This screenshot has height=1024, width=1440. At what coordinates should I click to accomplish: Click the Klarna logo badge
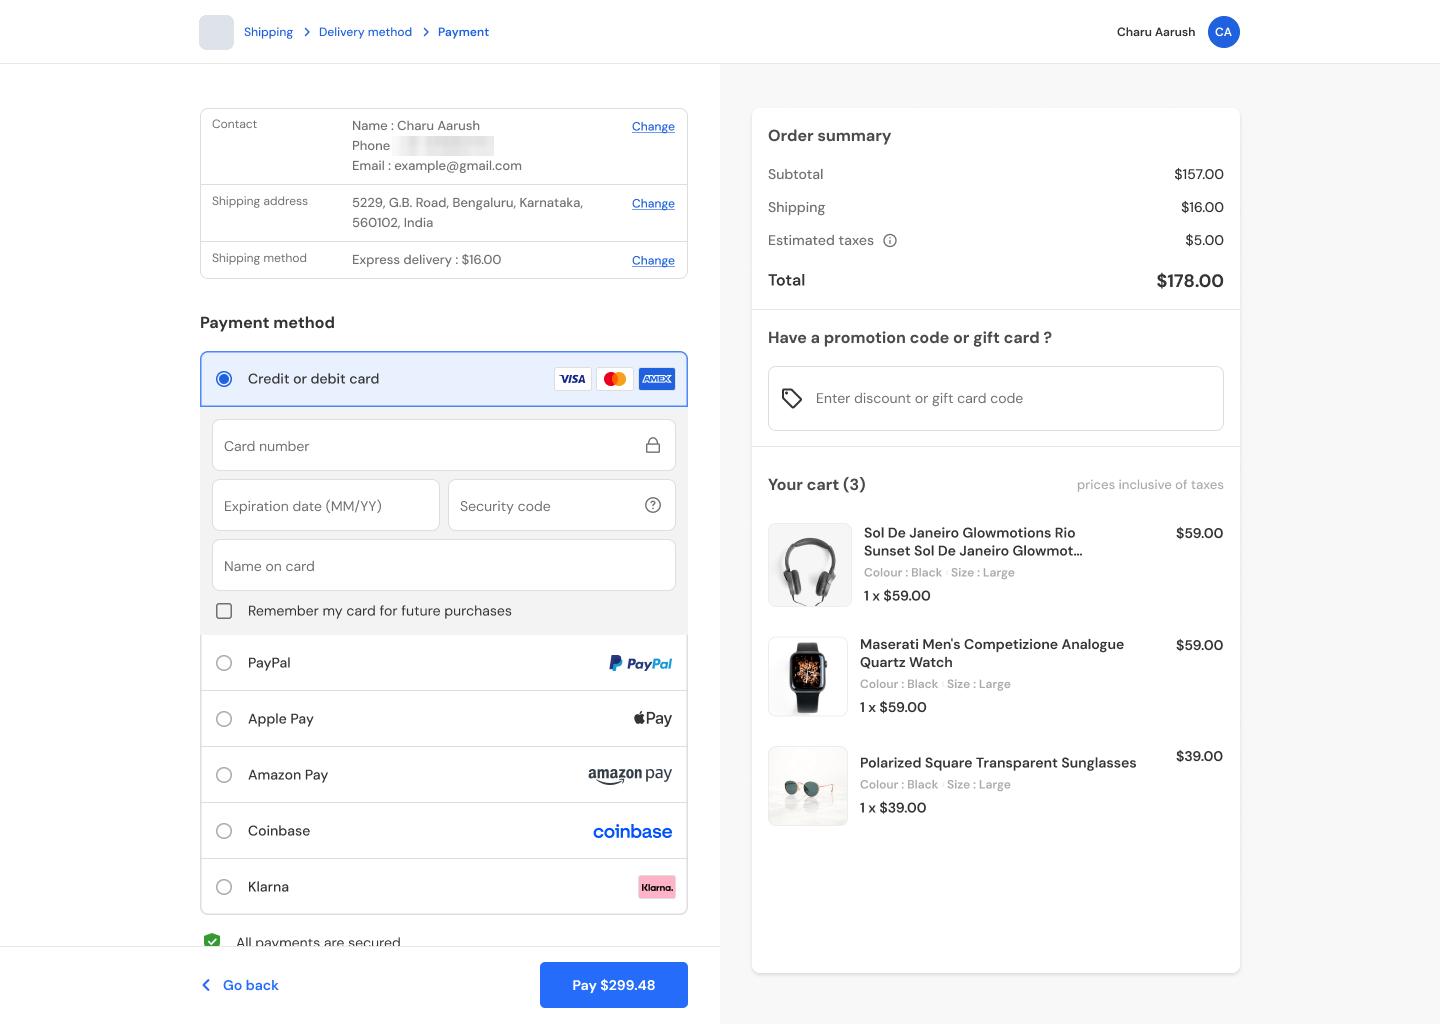657,887
